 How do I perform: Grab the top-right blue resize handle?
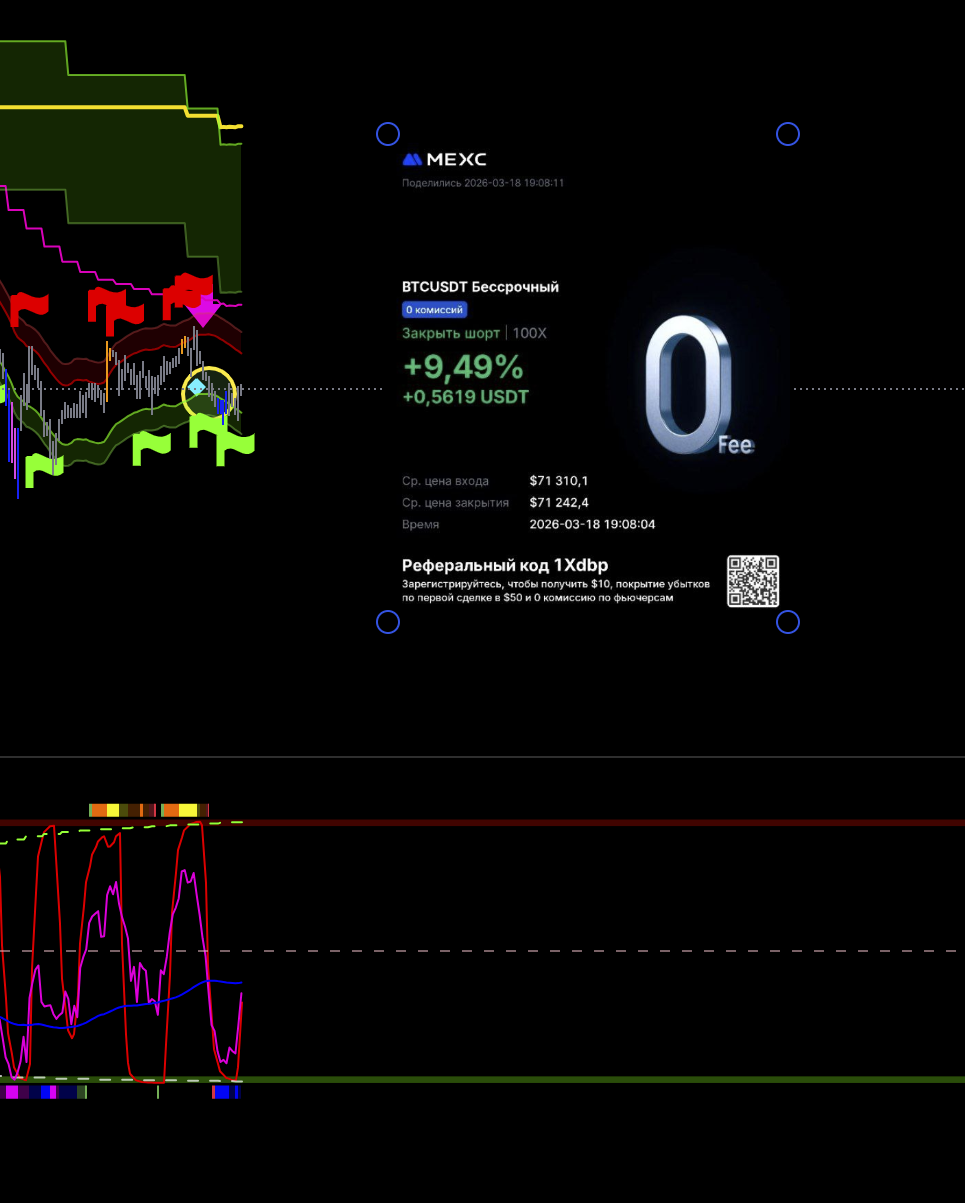point(788,134)
